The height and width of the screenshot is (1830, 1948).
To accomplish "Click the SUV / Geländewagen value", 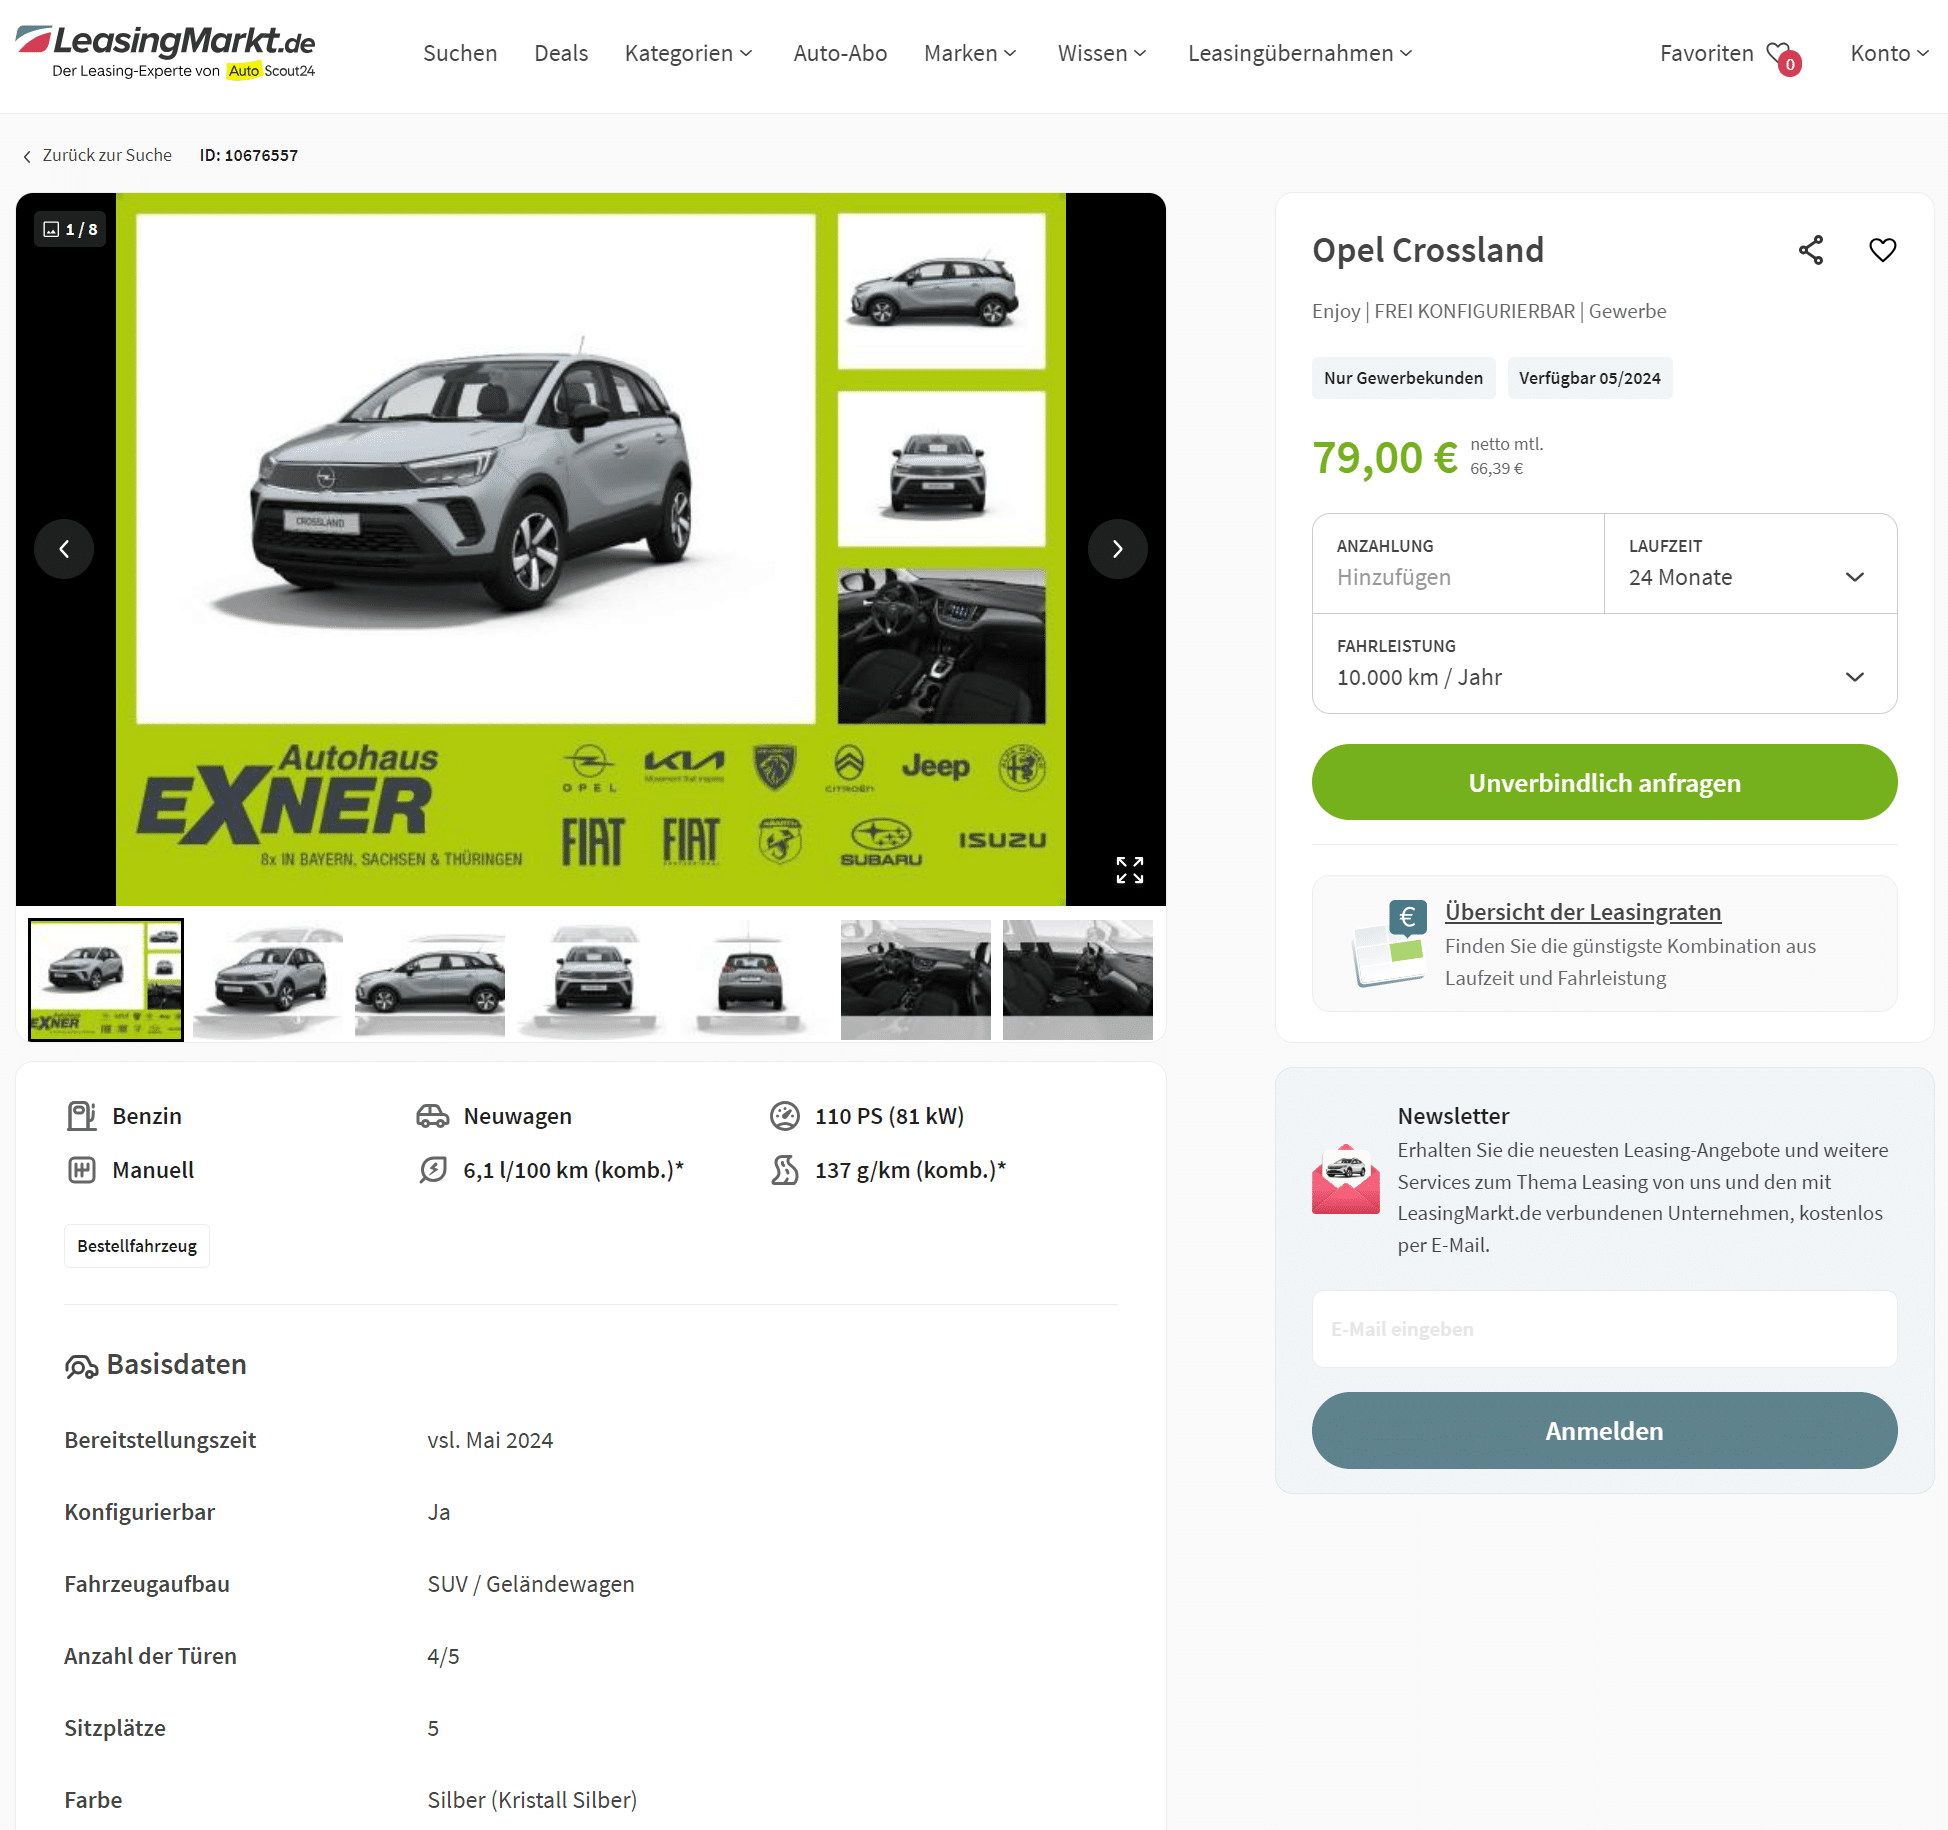I will coord(531,1584).
